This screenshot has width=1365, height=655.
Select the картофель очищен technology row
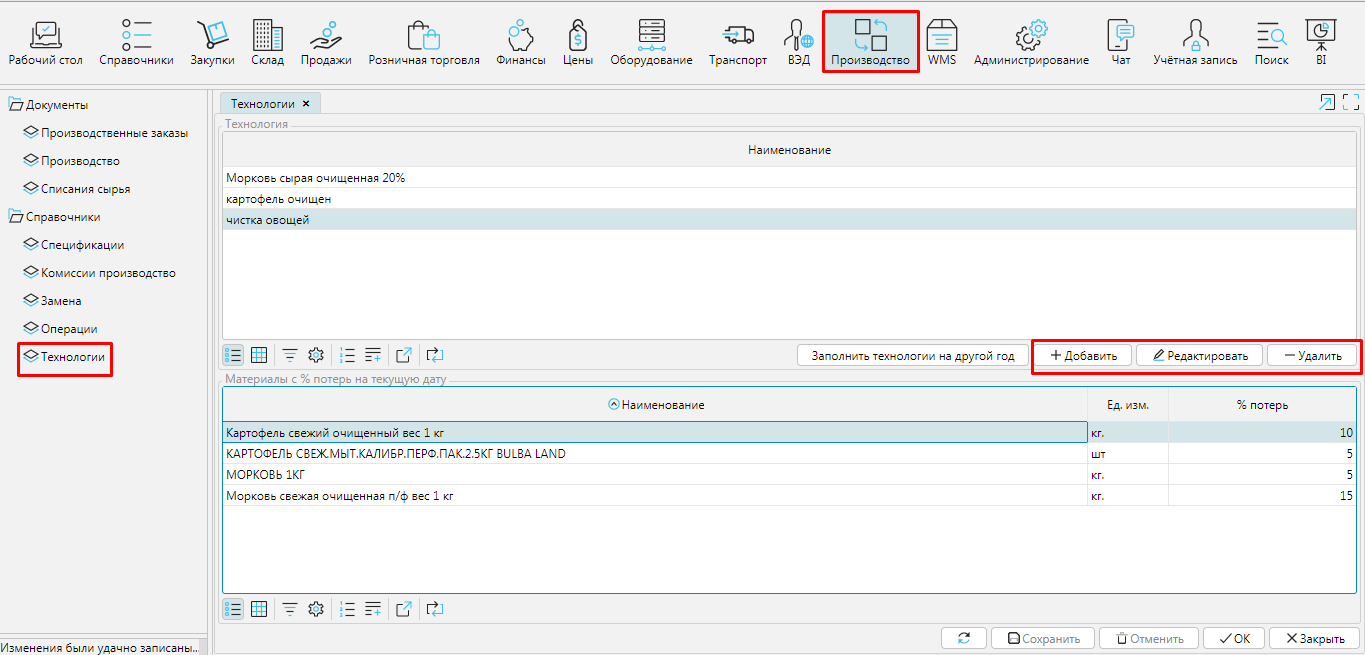click(x=279, y=199)
